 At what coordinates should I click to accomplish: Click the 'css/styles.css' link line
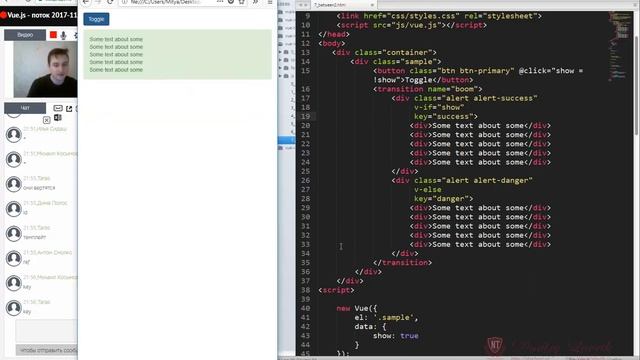click(439, 16)
